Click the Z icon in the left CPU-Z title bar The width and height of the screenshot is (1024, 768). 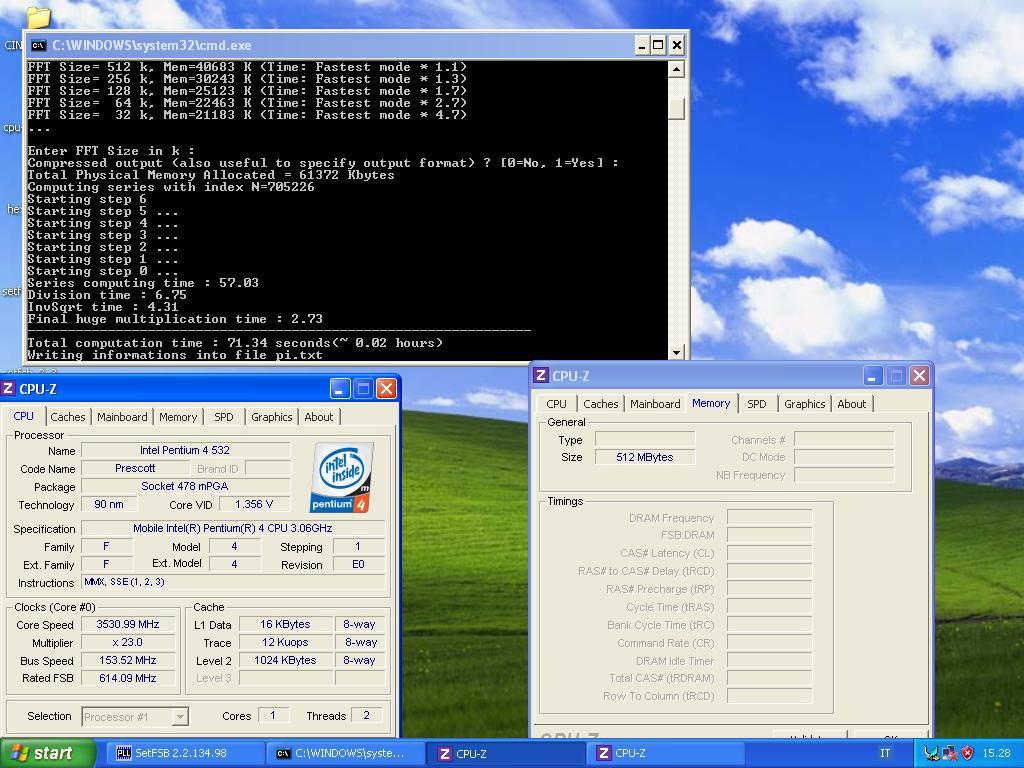[8, 389]
